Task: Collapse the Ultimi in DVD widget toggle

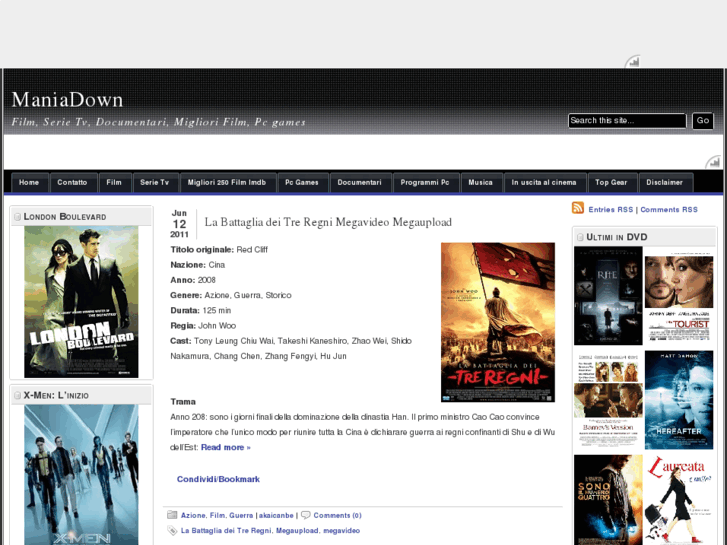Action: [x=580, y=237]
